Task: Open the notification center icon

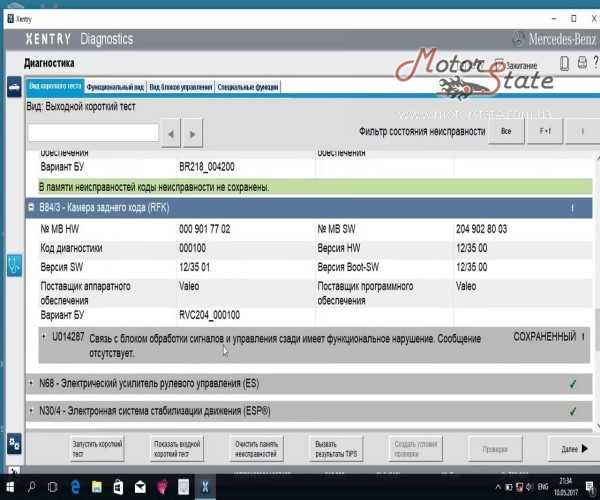Action: click(590, 487)
